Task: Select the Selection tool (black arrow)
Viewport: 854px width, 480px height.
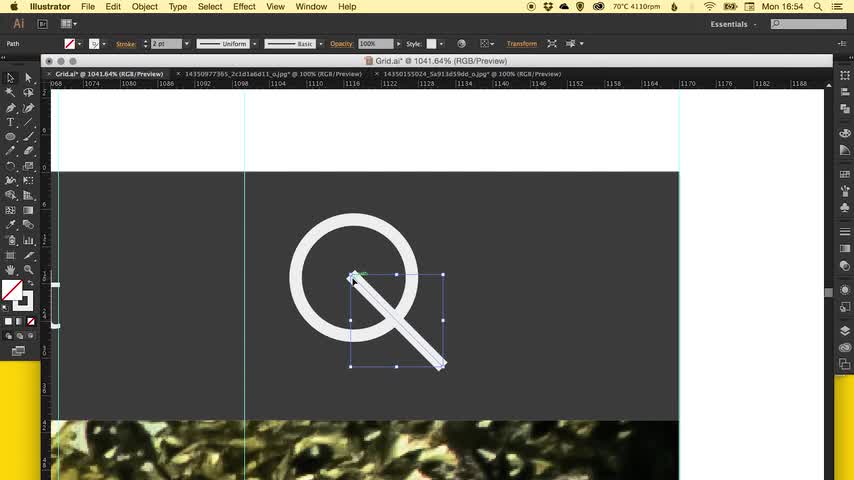Action: [10, 78]
